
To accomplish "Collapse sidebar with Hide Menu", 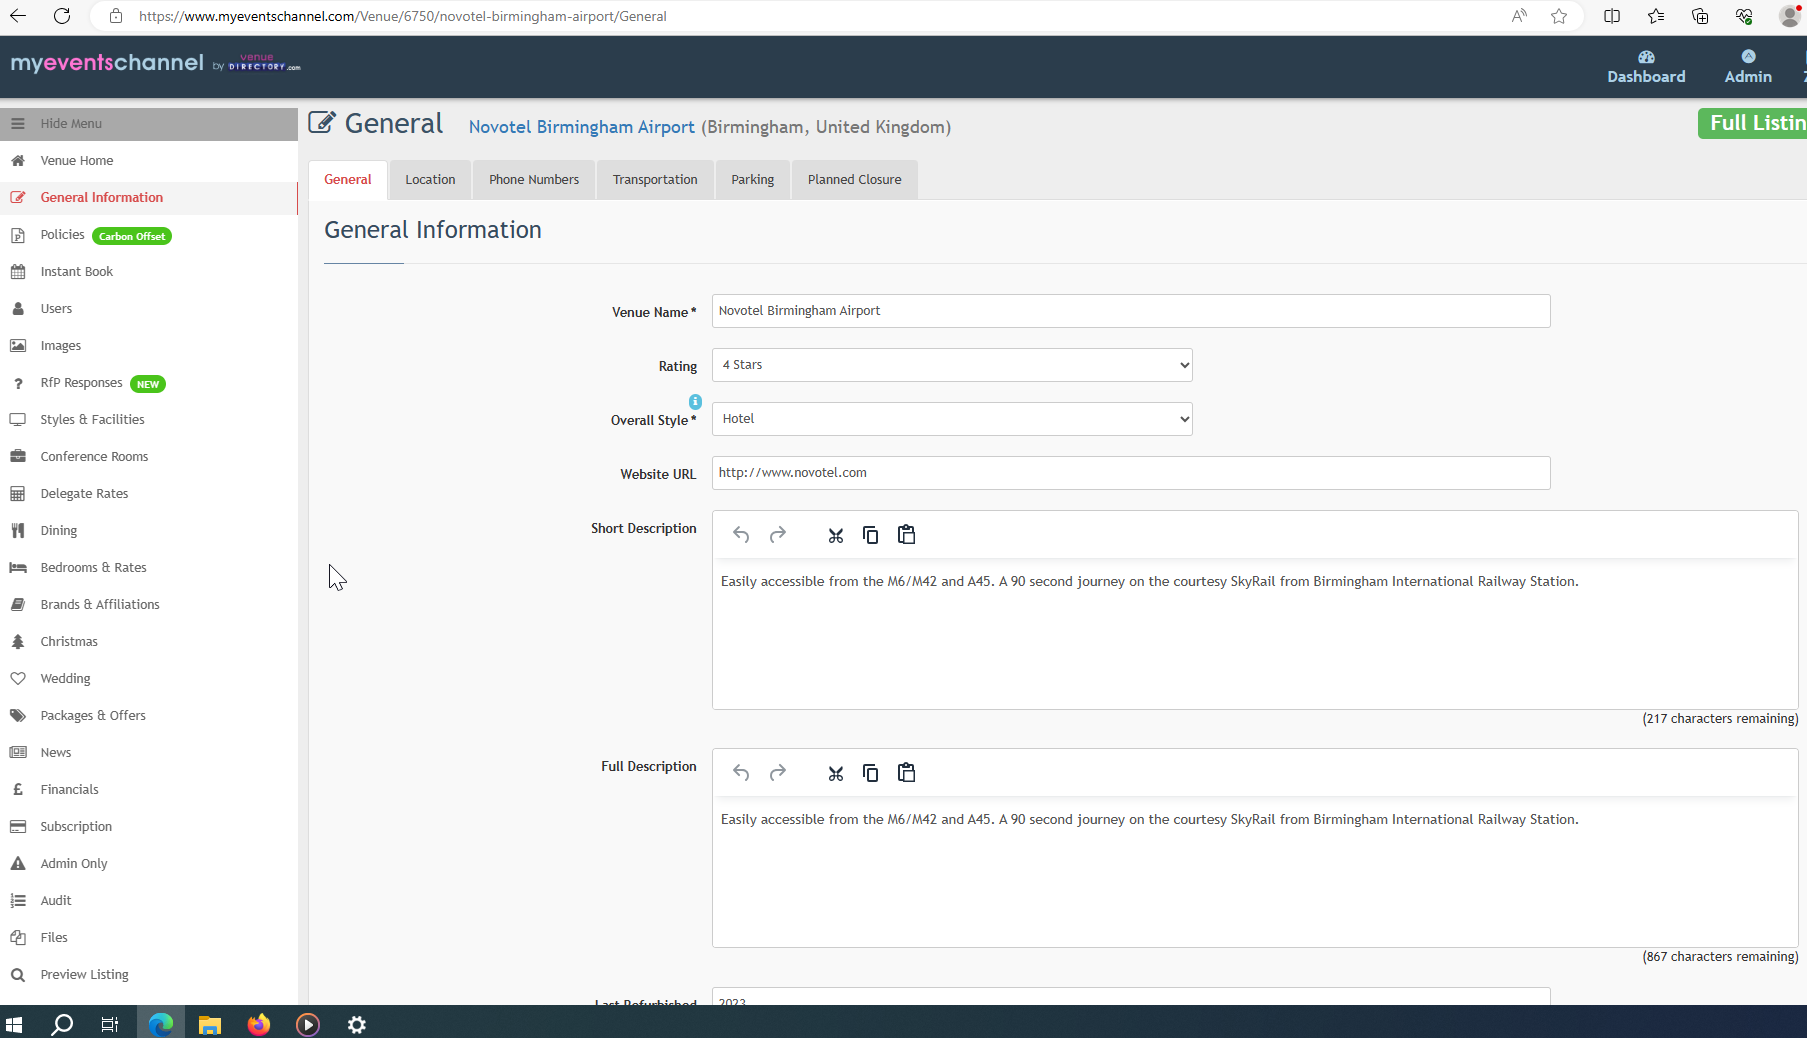I will click(x=149, y=124).
